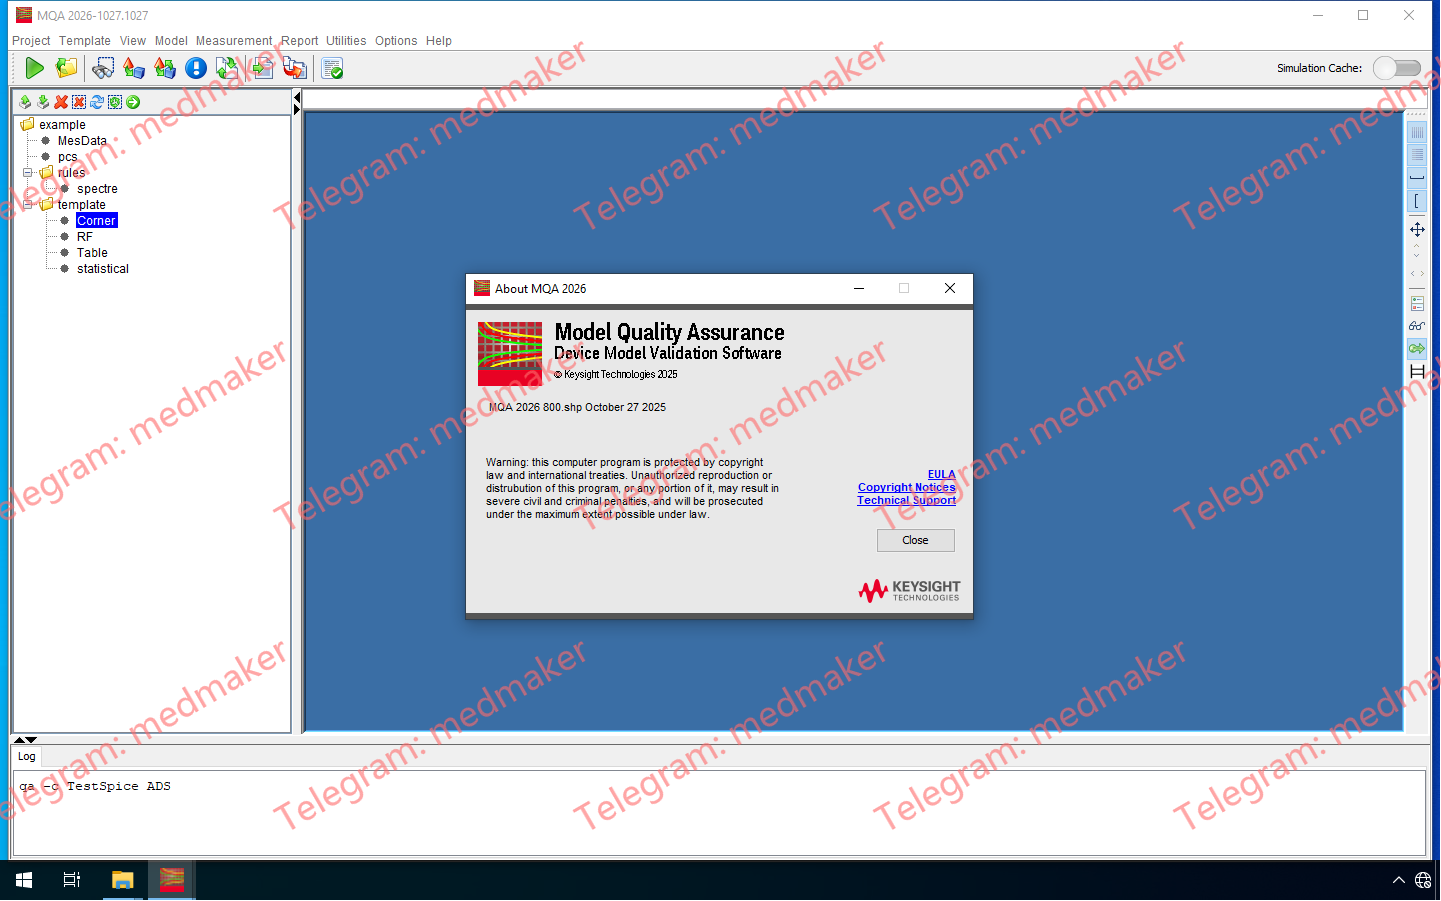Click the four-way move arrows icon
The width and height of the screenshot is (1441, 901).
click(1417, 230)
